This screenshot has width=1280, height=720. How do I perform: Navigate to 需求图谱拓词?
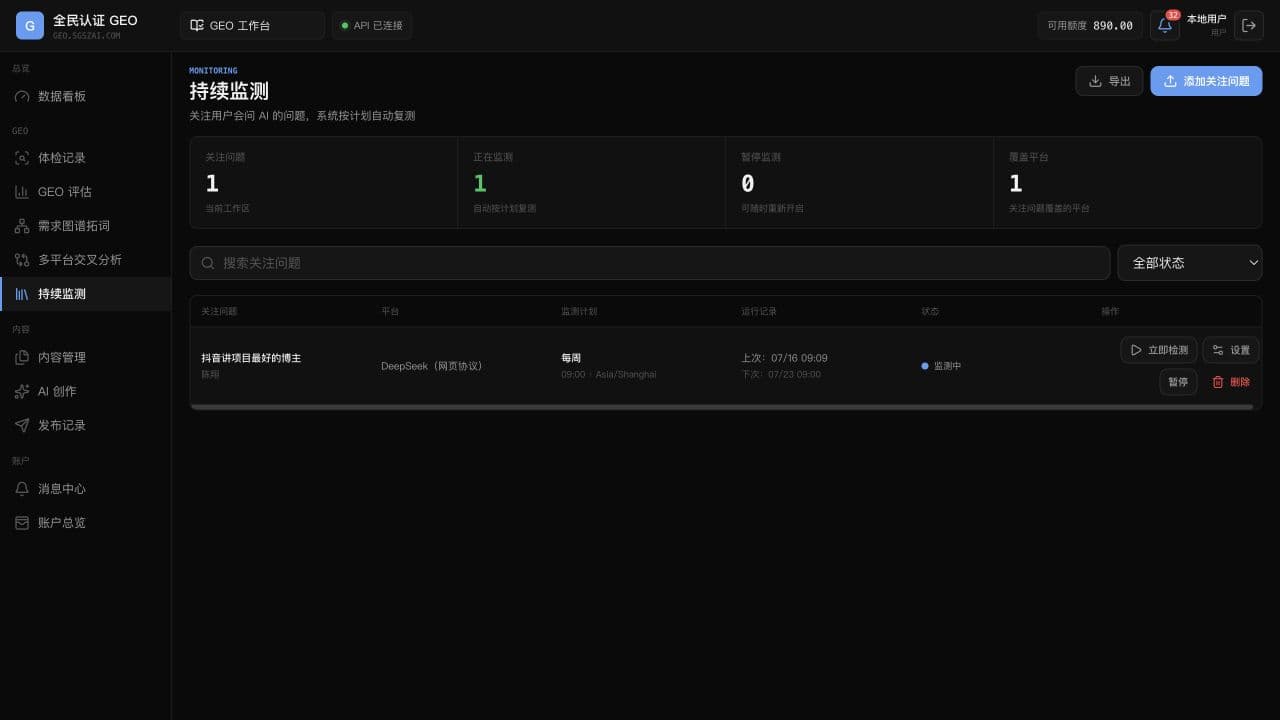coord(85,226)
